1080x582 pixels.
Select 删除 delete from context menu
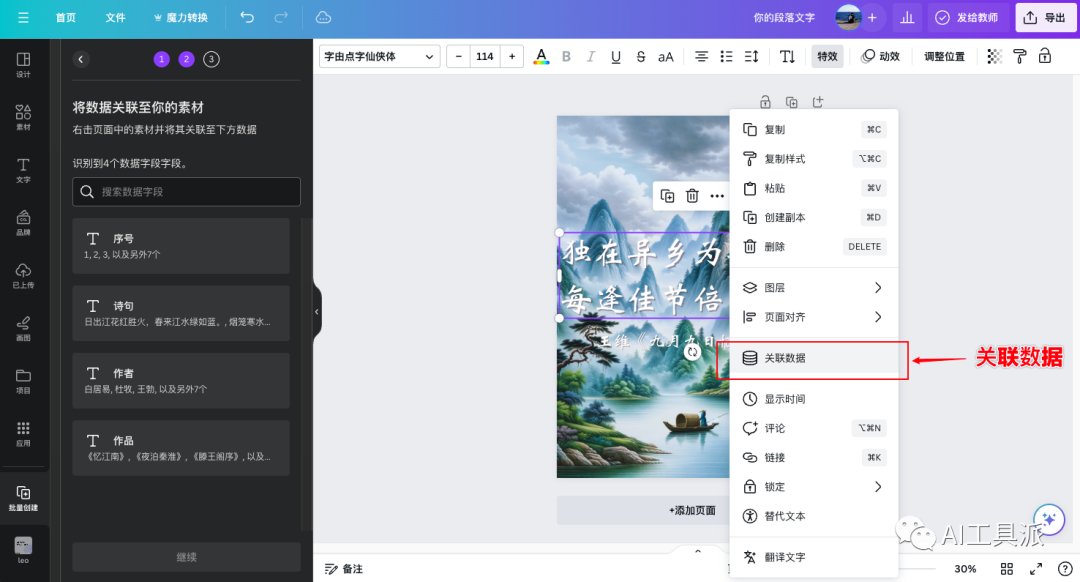click(813, 247)
